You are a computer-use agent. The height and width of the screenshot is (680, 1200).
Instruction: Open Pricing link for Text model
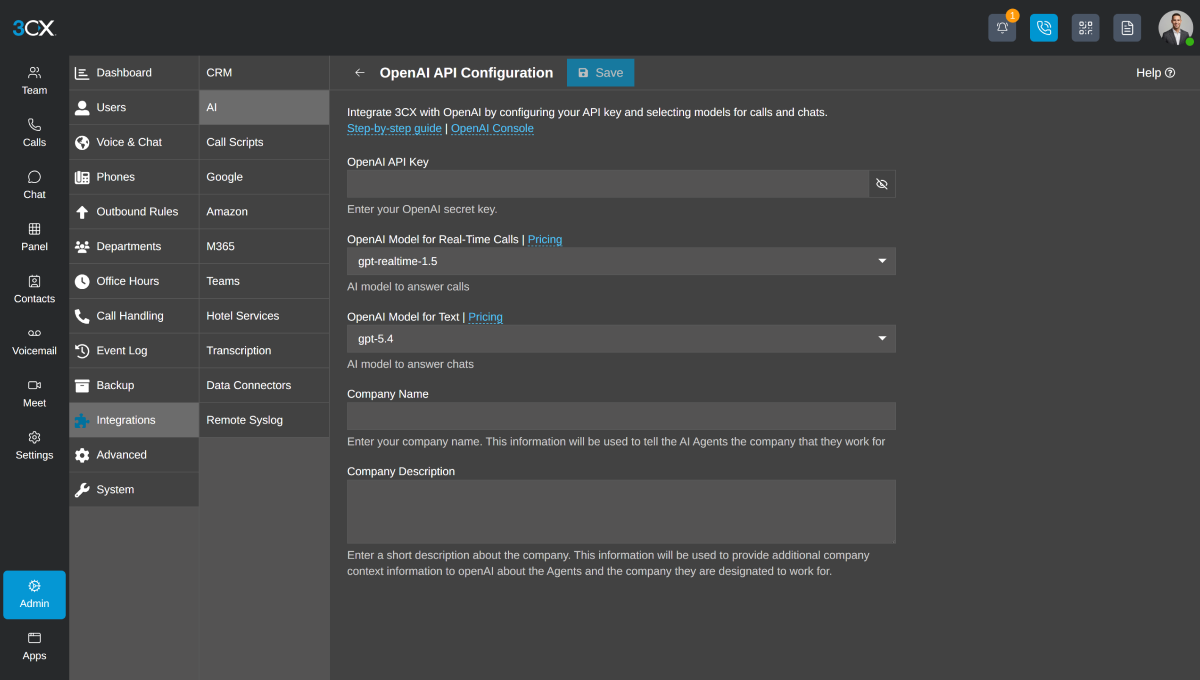(x=486, y=317)
